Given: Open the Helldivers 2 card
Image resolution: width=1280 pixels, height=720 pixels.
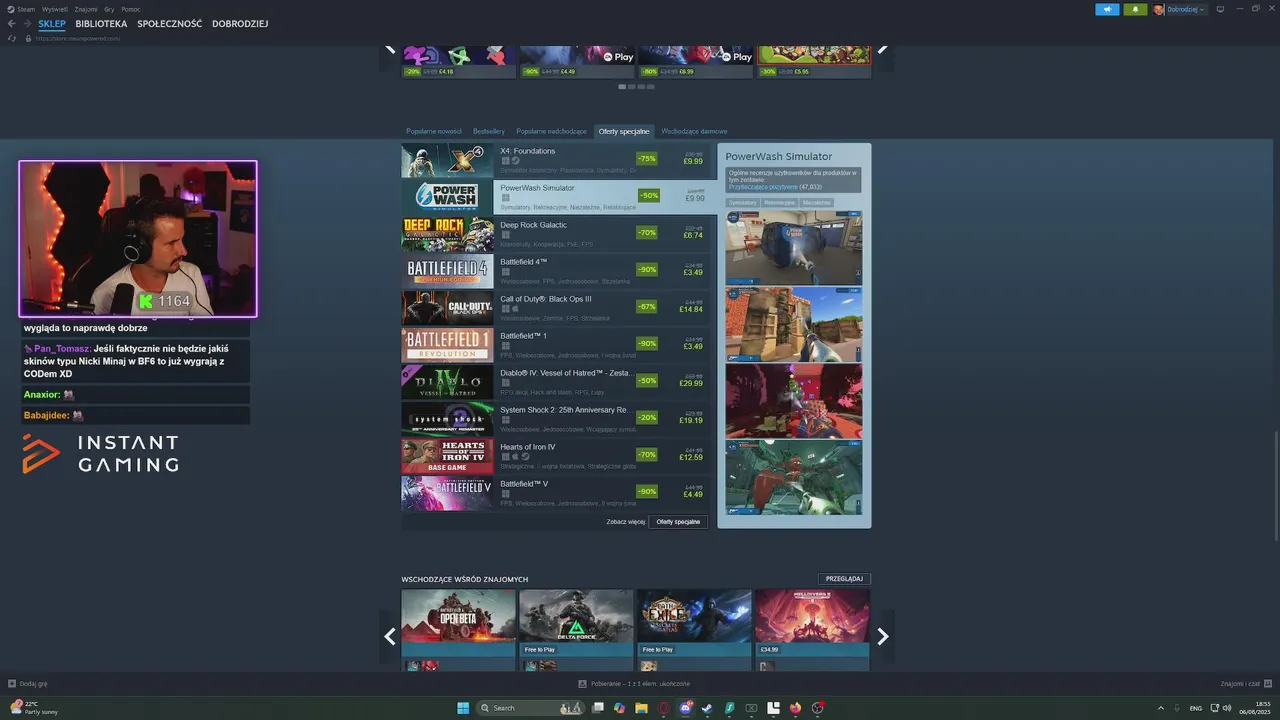Looking at the screenshot, I should coord(812,630).
